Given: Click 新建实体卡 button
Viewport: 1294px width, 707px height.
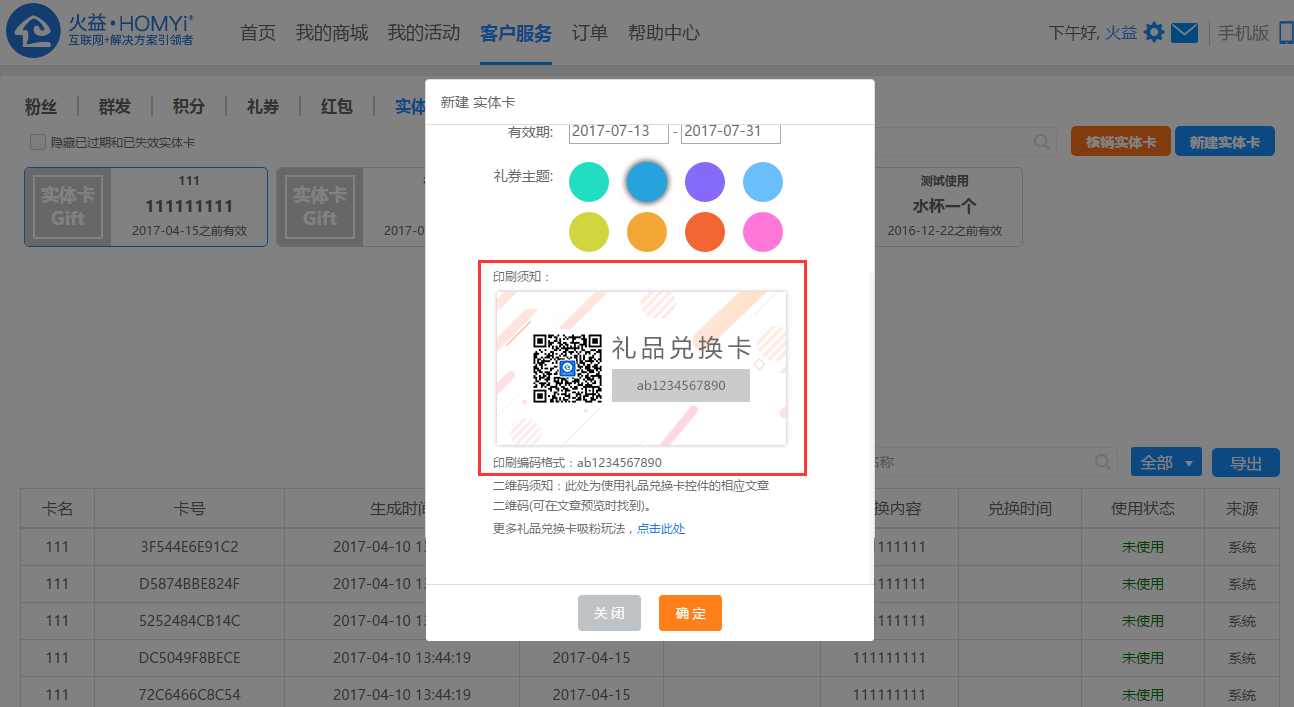Looking at the screenshot, I should point(1225,142).
